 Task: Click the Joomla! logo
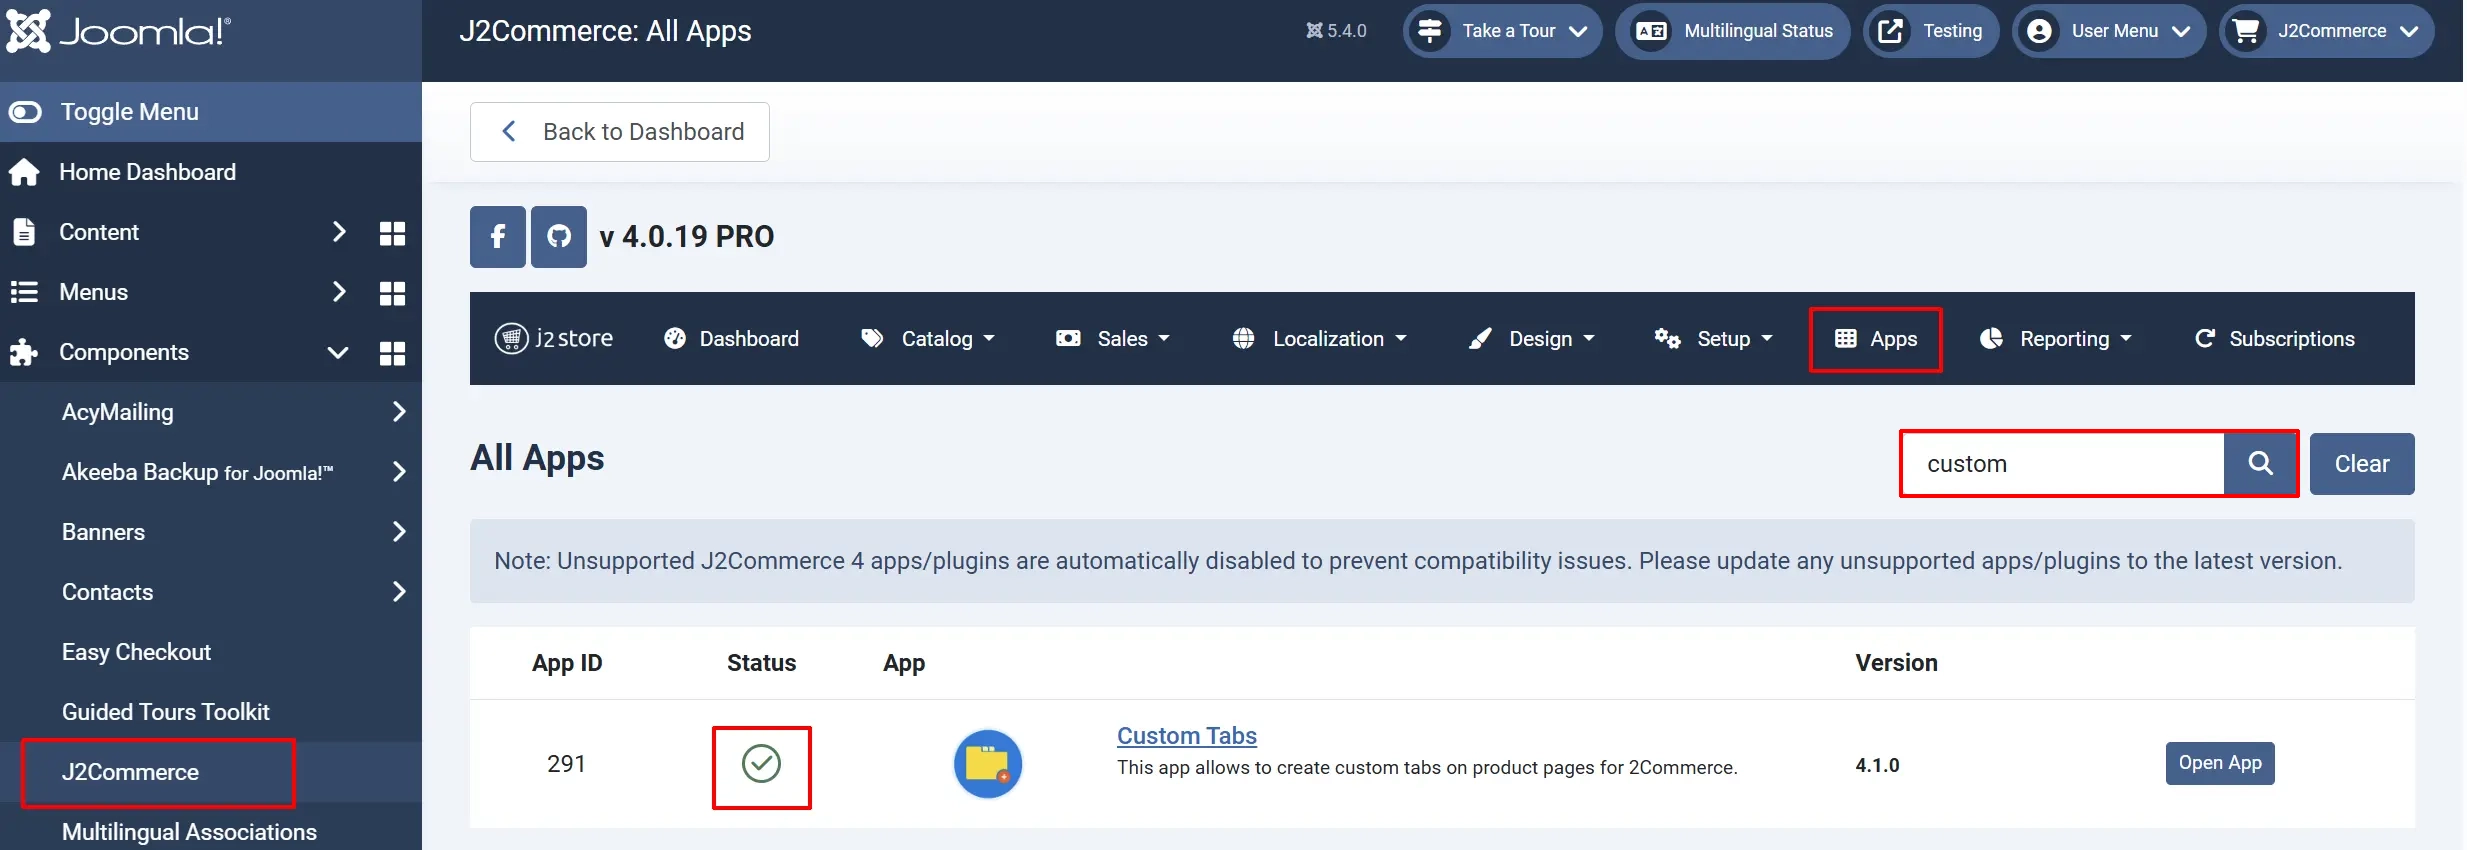(x=118, y=31)
